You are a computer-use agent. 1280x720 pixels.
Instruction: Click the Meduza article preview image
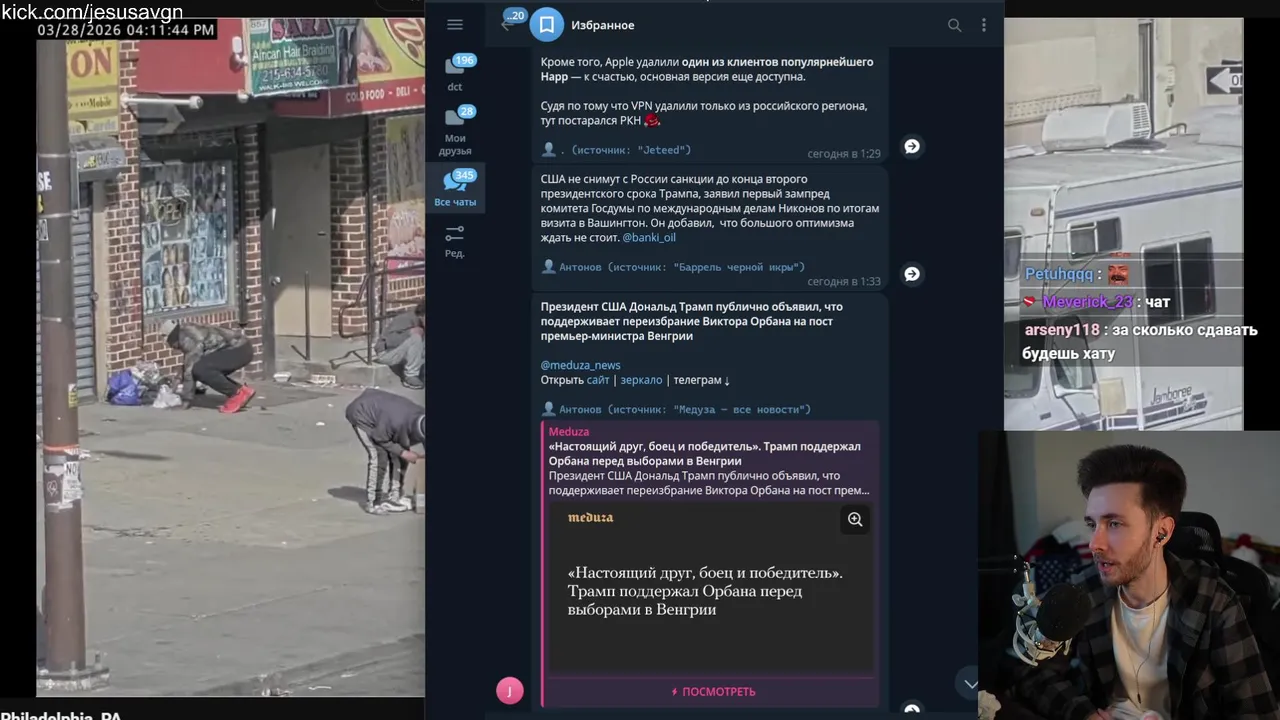710,587
